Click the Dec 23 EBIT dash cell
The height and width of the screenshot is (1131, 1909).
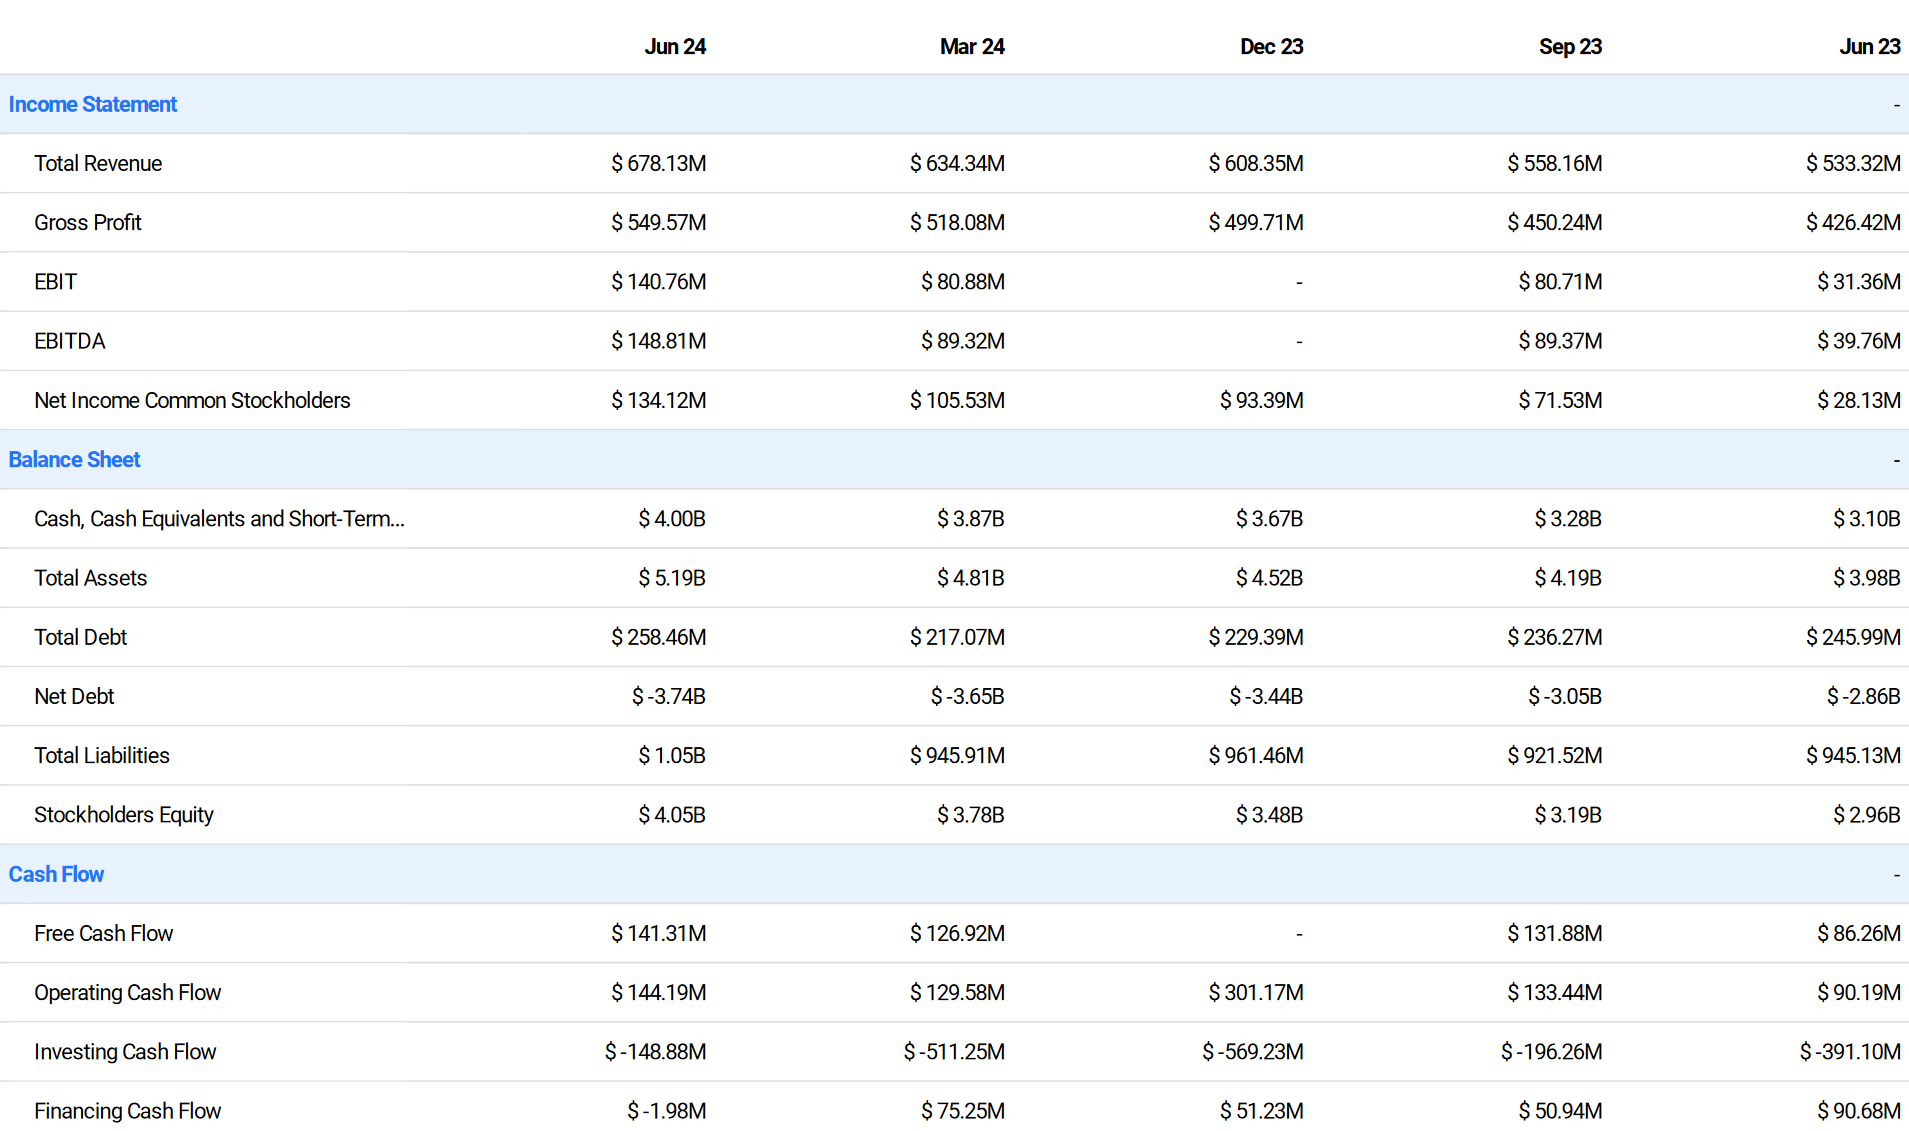1299,283
